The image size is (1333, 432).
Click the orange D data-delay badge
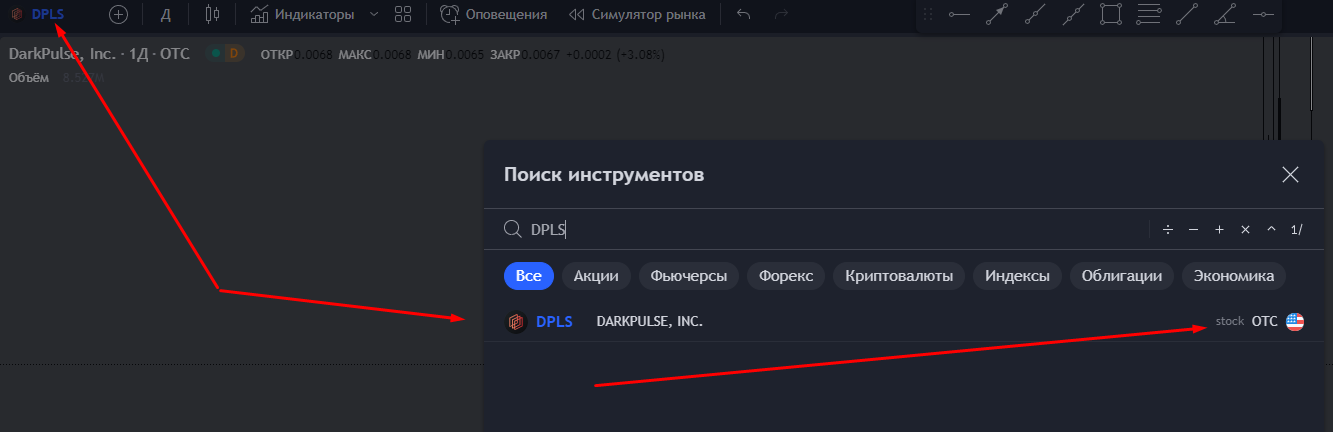pos(234,54)
